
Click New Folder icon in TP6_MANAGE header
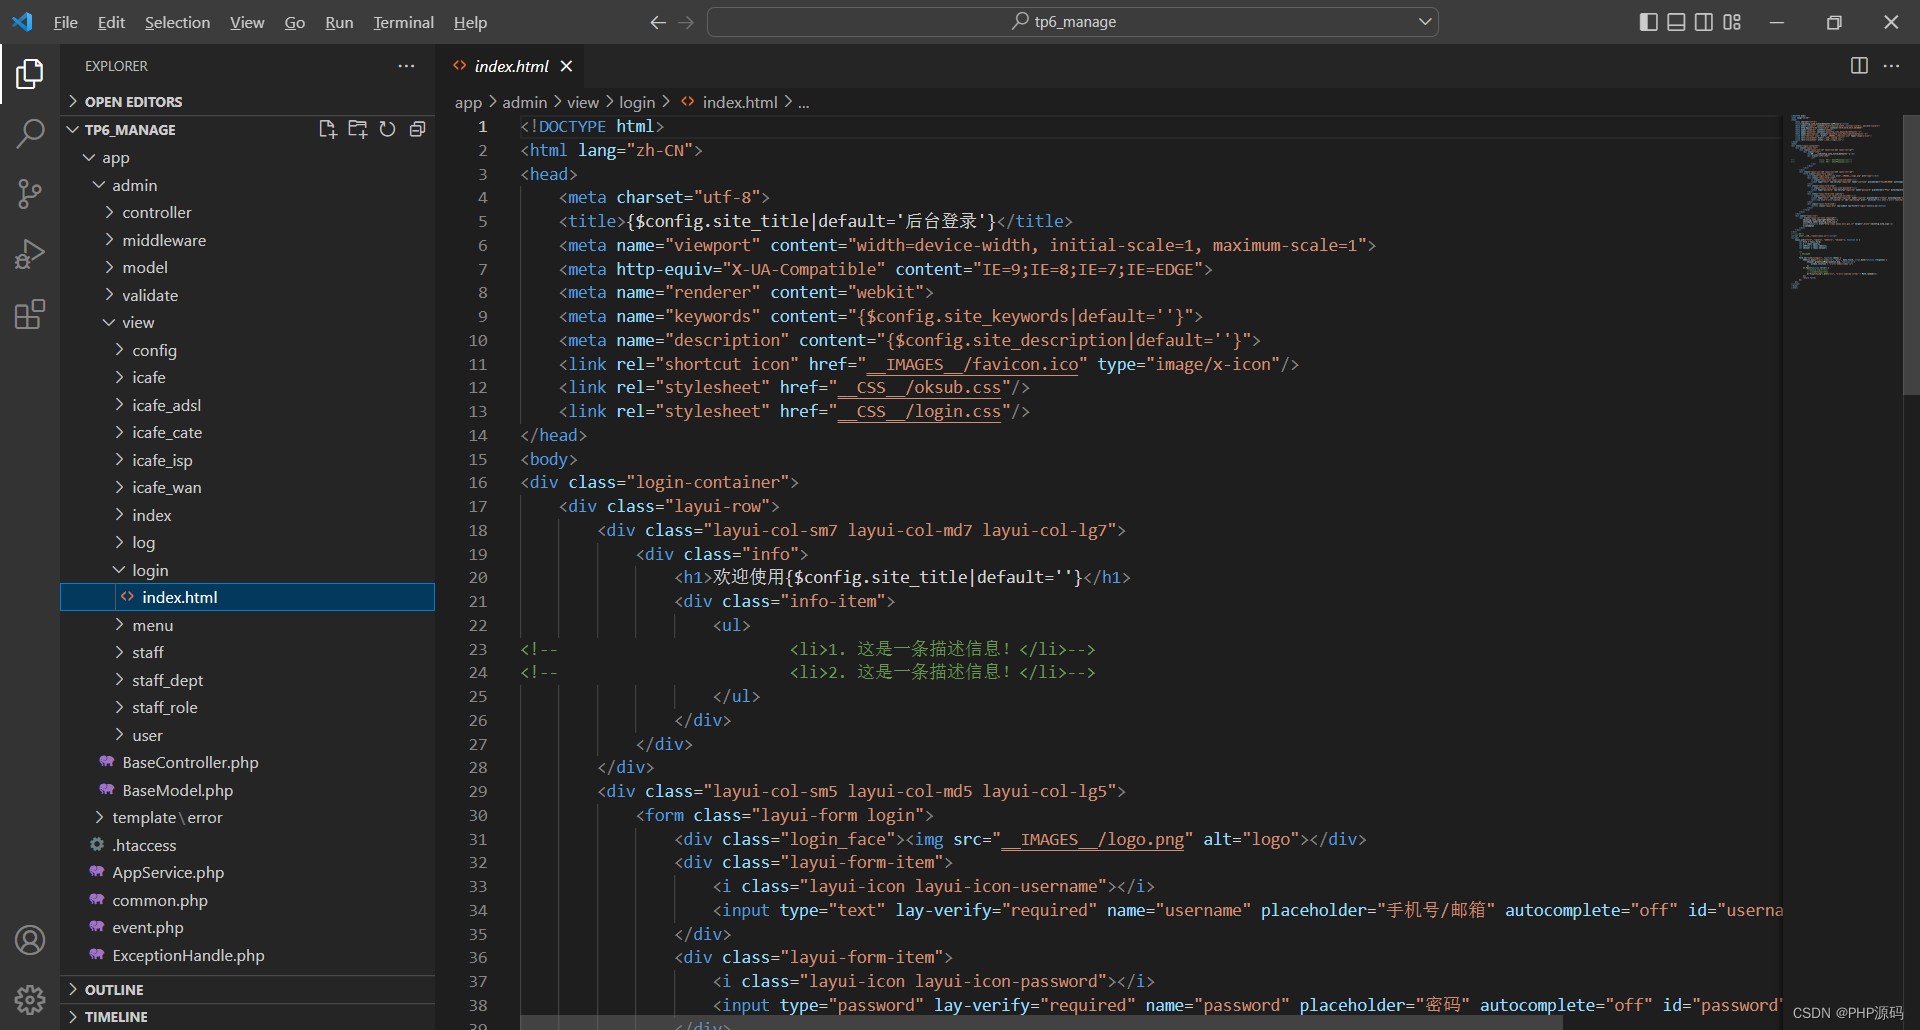(357, 129)
